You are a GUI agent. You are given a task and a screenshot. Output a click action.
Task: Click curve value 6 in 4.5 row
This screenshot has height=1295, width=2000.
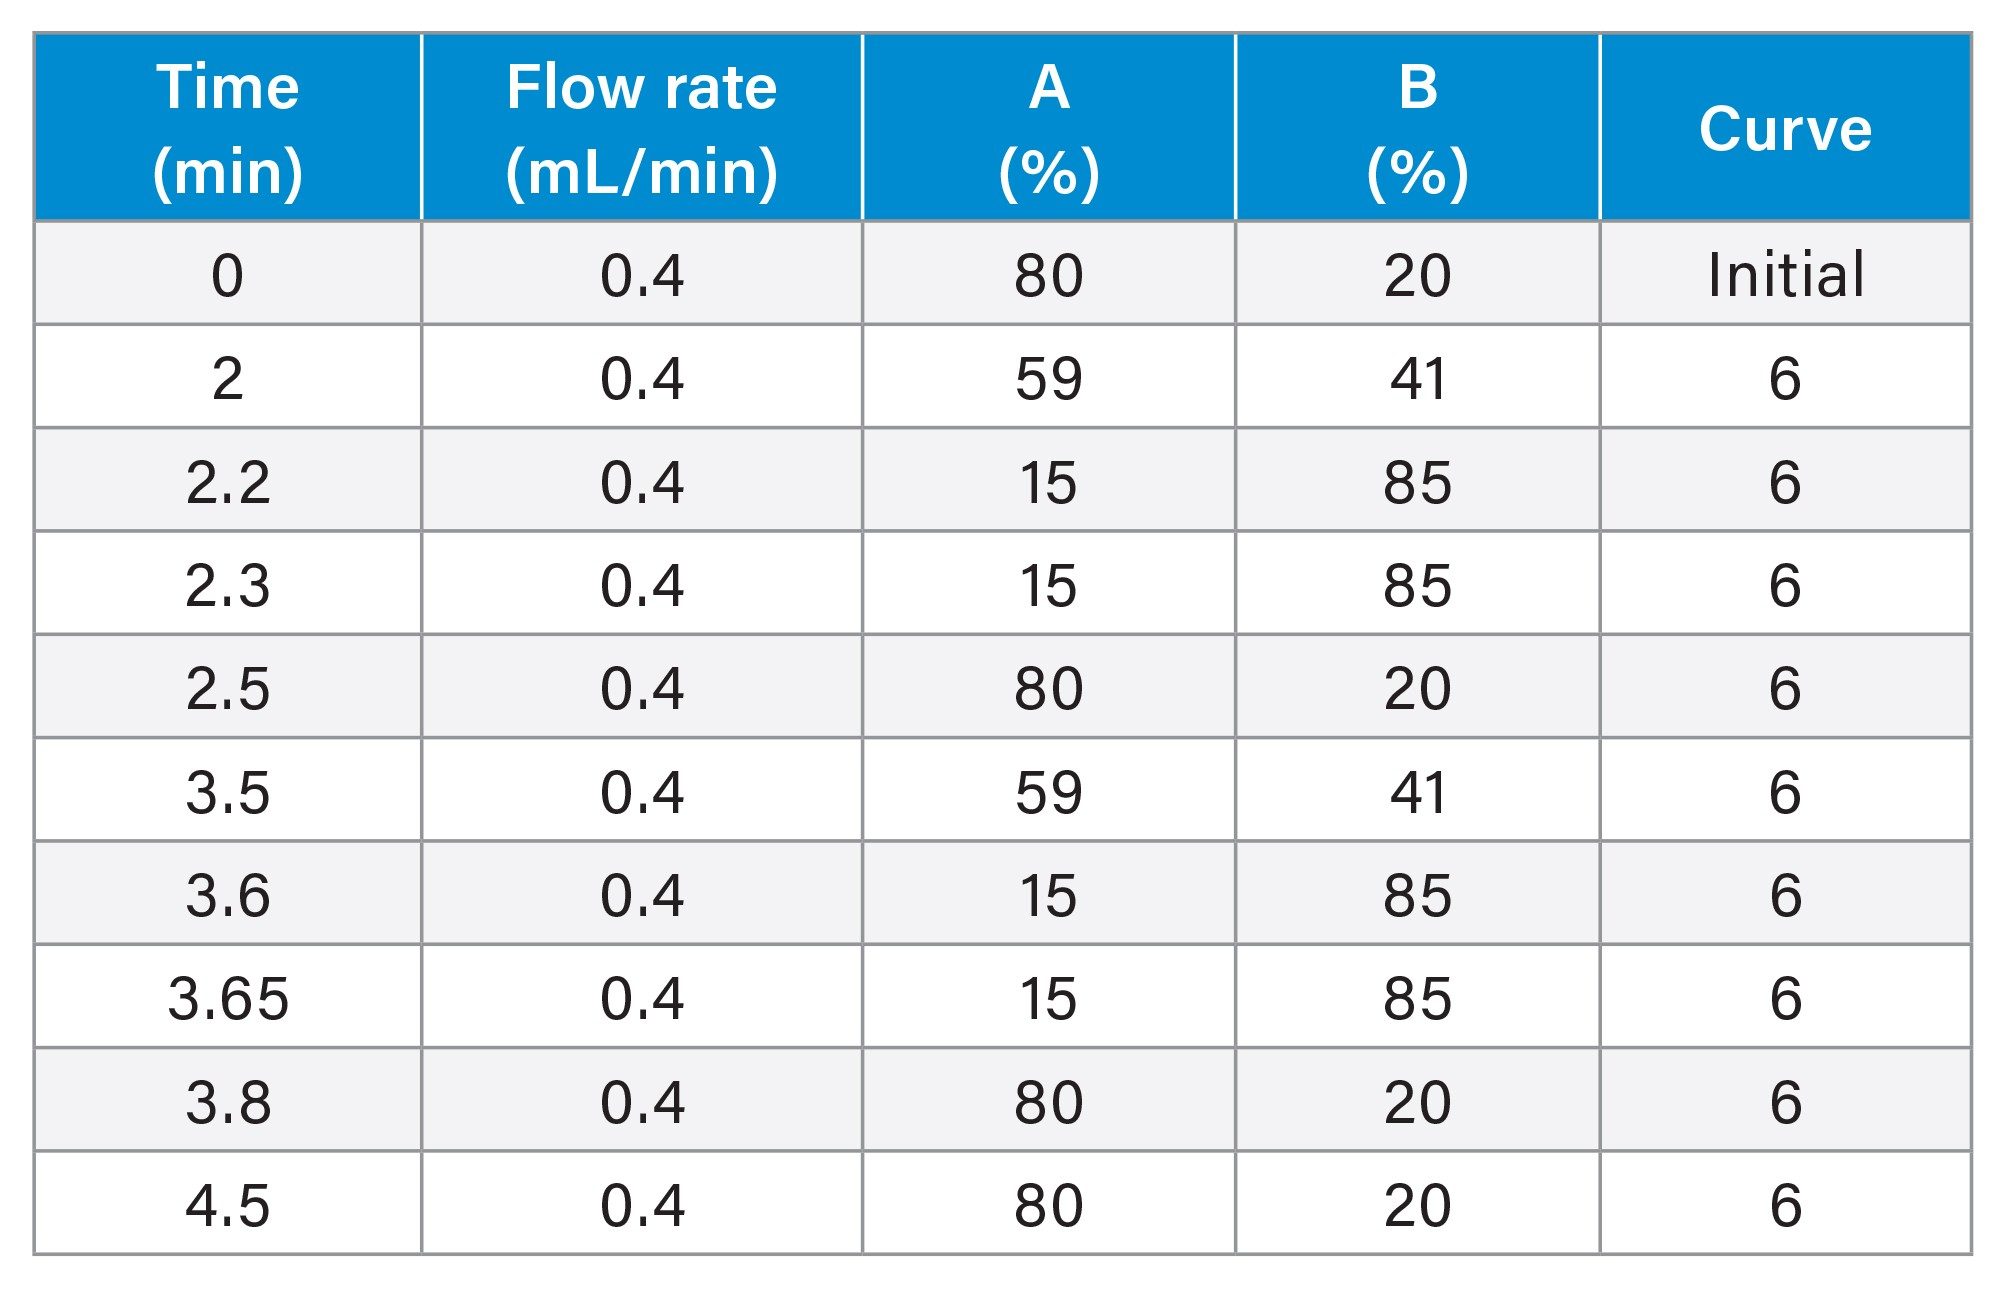click(1785, 1203)
